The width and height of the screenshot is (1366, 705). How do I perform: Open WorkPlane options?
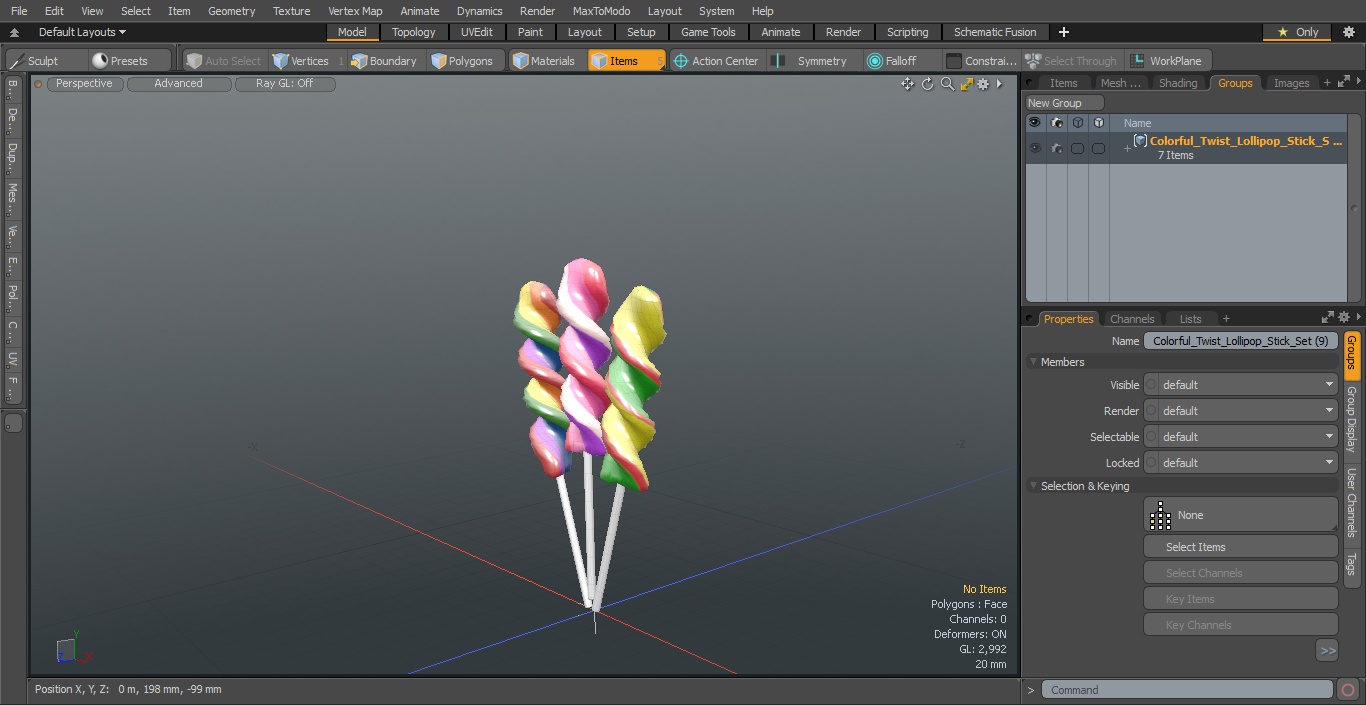[x=1167, y=61]
